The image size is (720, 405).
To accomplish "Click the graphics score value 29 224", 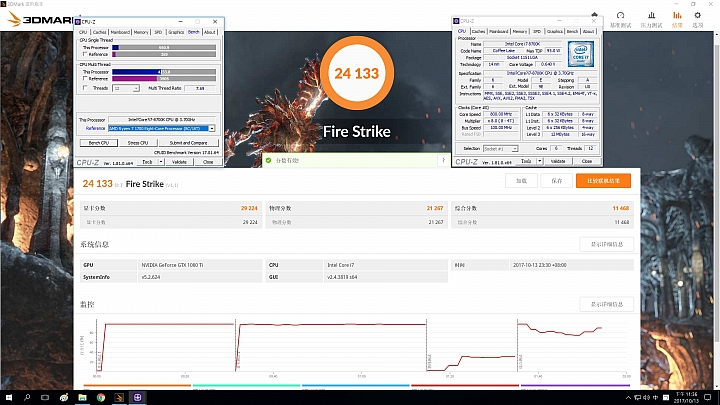I will click(x=249, y=208).
